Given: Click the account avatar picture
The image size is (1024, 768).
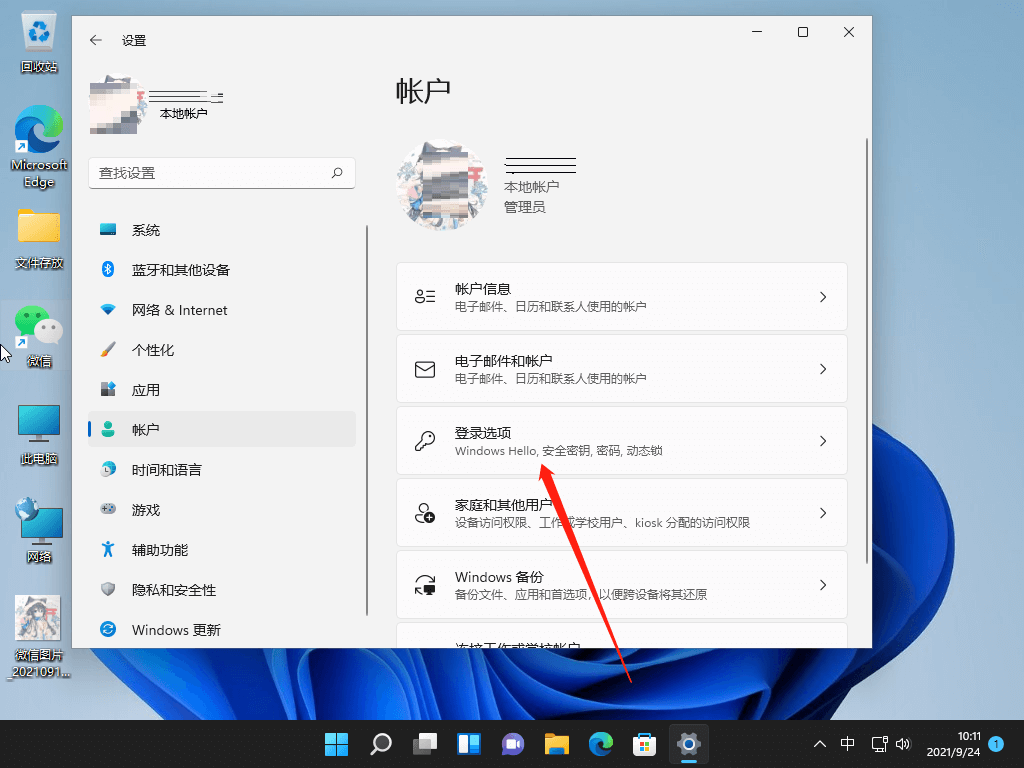Looking at the screenshot, I should [442, 187].
